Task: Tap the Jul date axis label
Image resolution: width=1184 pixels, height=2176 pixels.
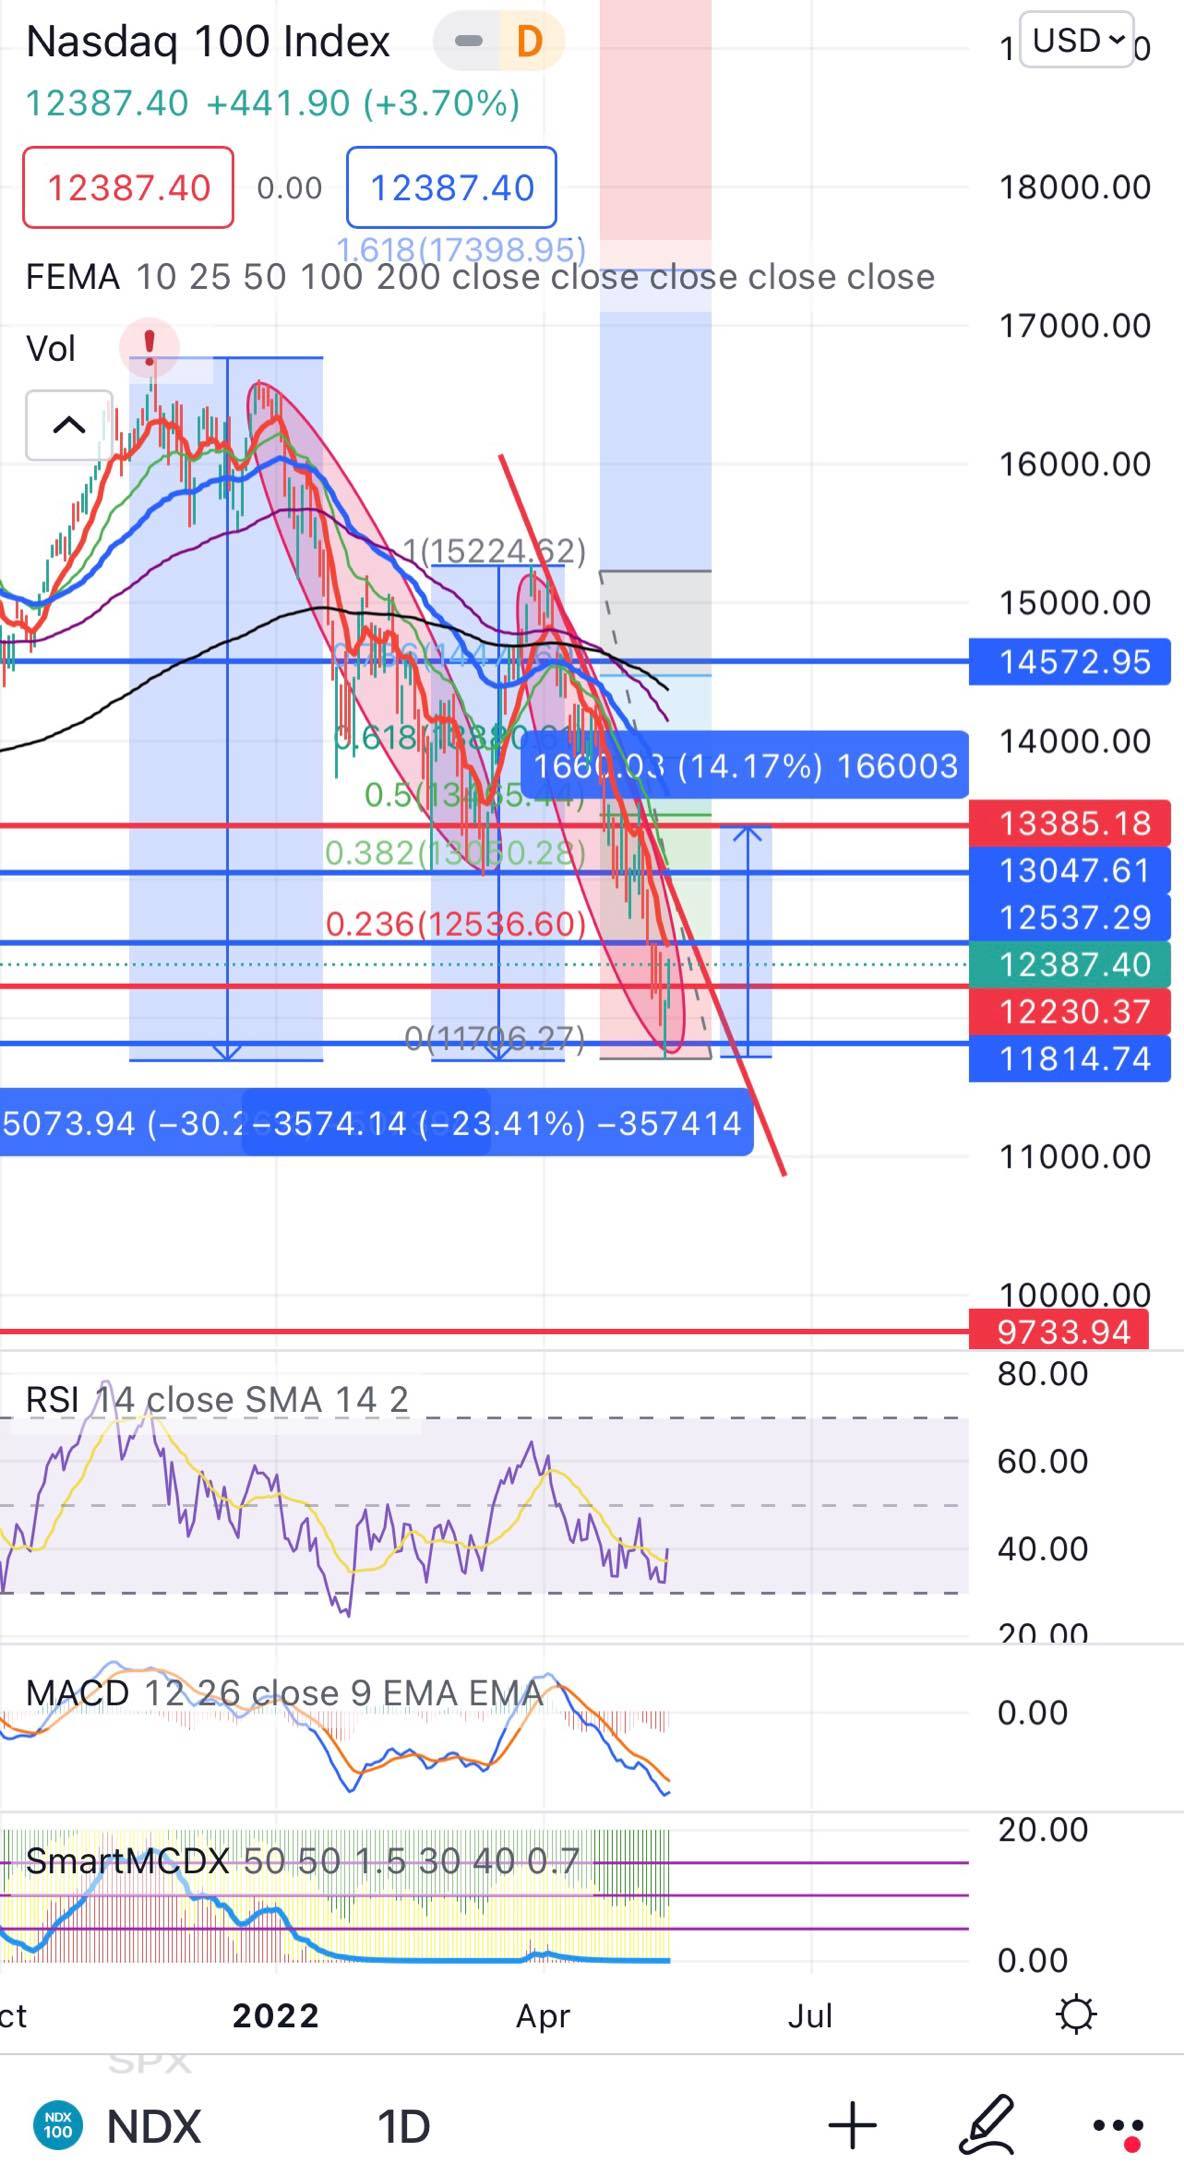Action: [x=810, y=2015]
